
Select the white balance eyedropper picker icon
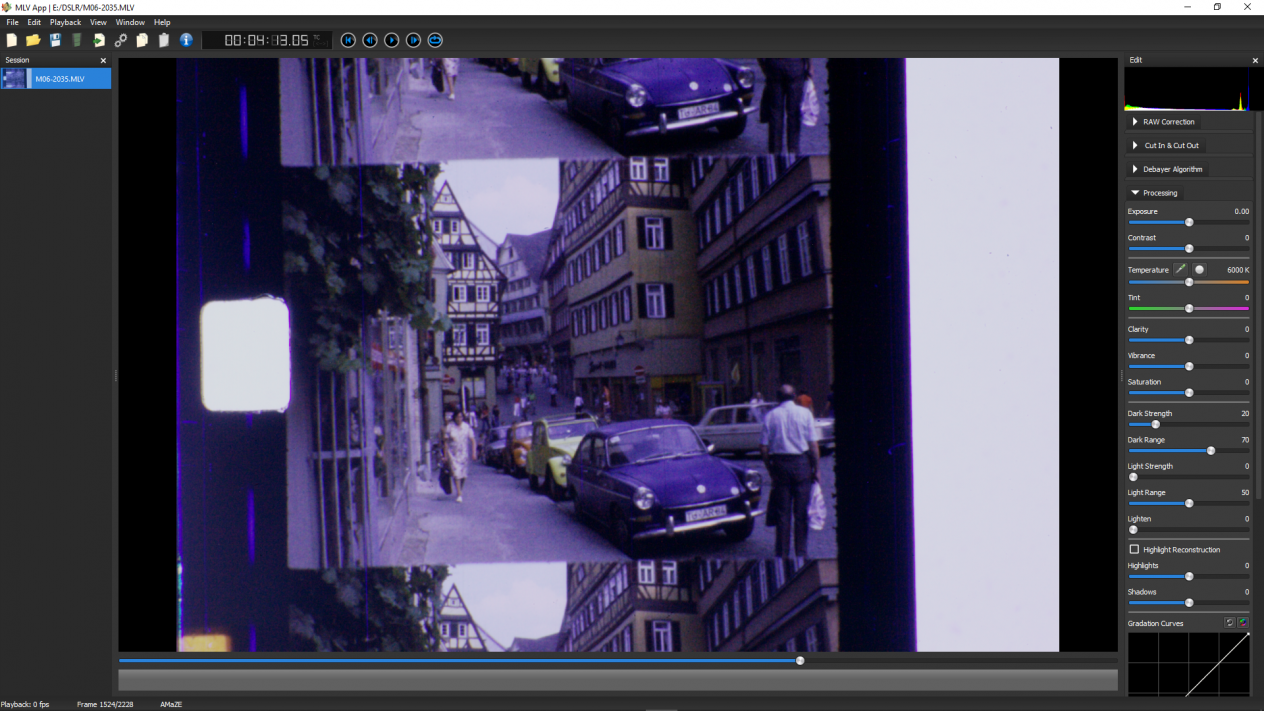1181,270
